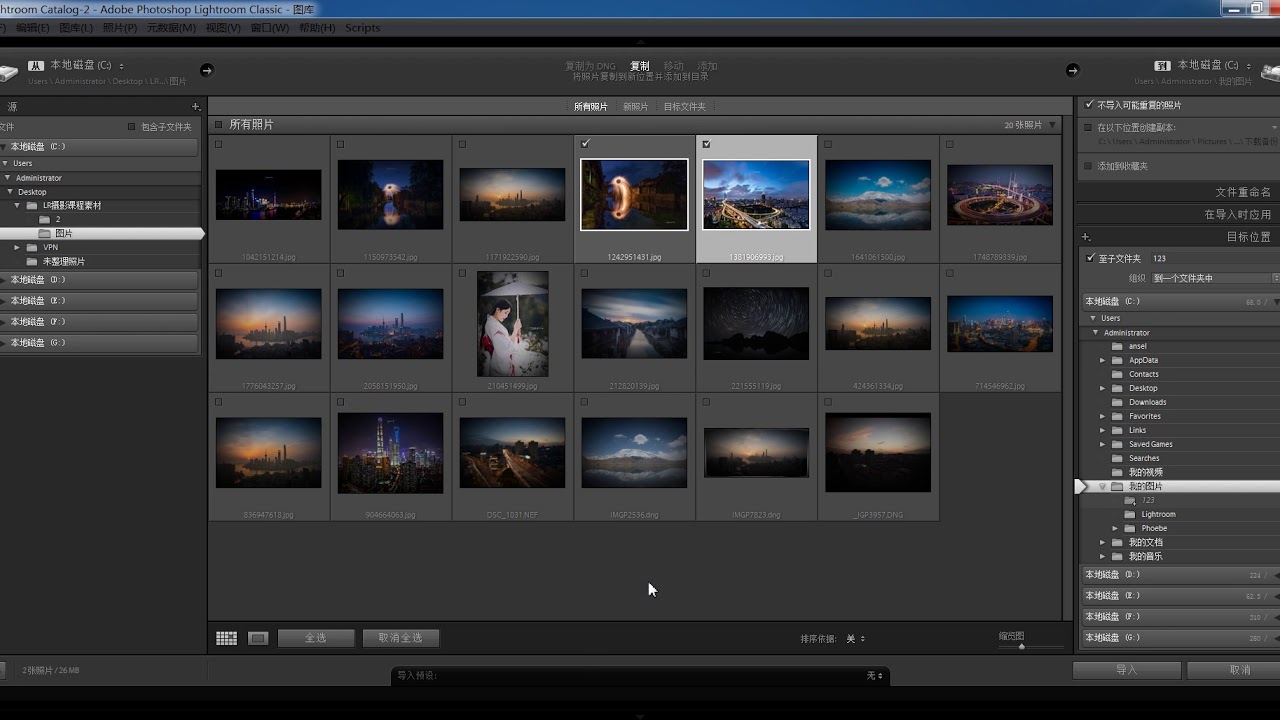Select the 221555119.jpg star trails thumbnail
Screen dimensions: 1280x720
pos(756,324)
